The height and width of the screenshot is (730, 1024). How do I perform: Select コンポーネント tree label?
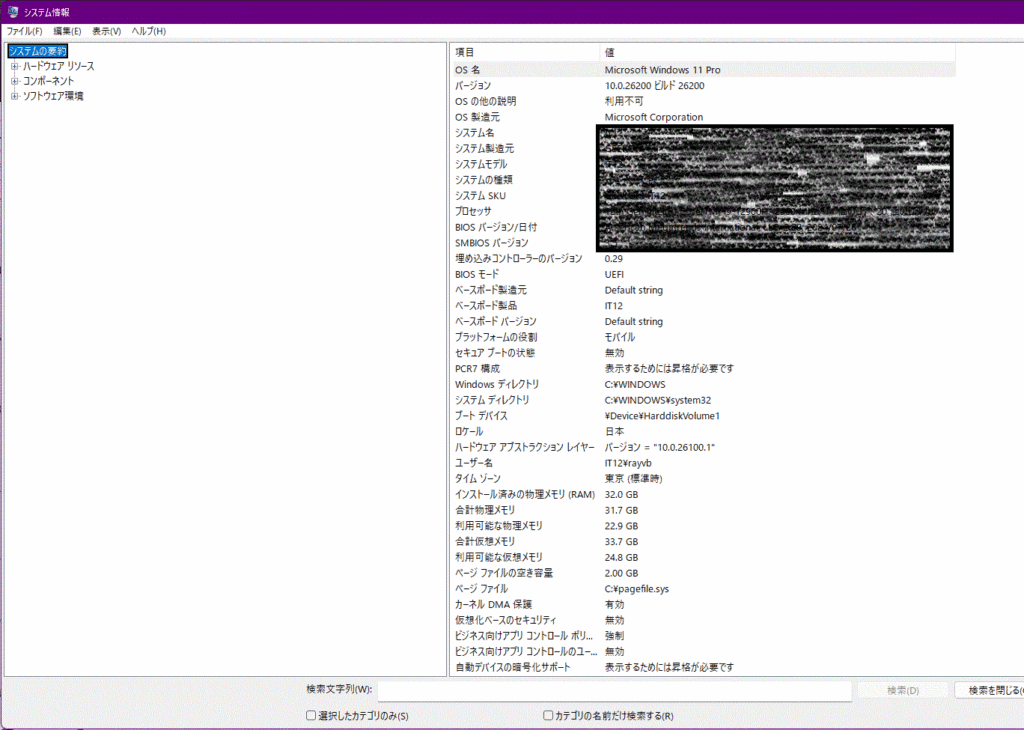click(x=48, y=81)
